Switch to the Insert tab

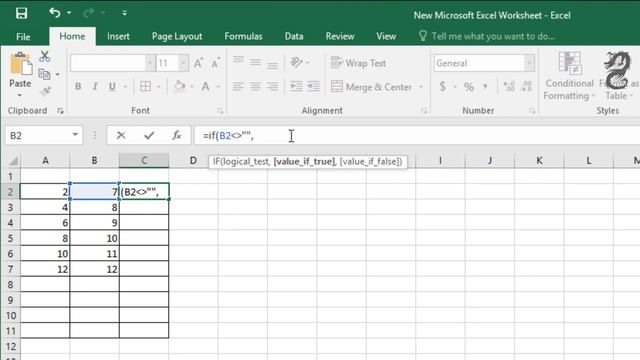(x=118, y=36)
